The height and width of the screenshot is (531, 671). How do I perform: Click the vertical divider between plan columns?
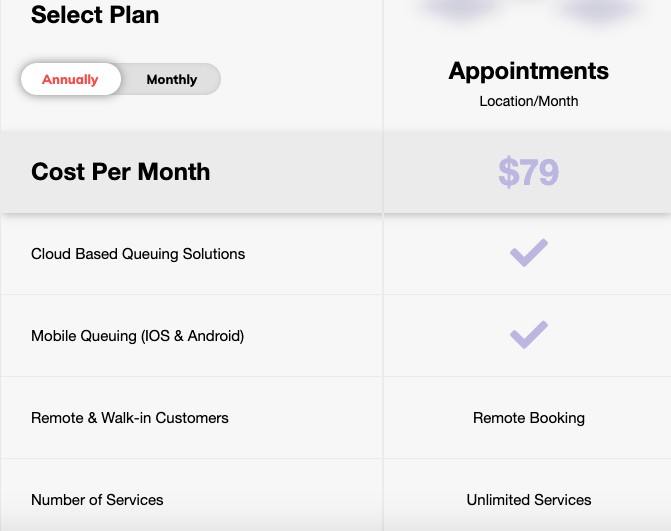tap(383, 265)
